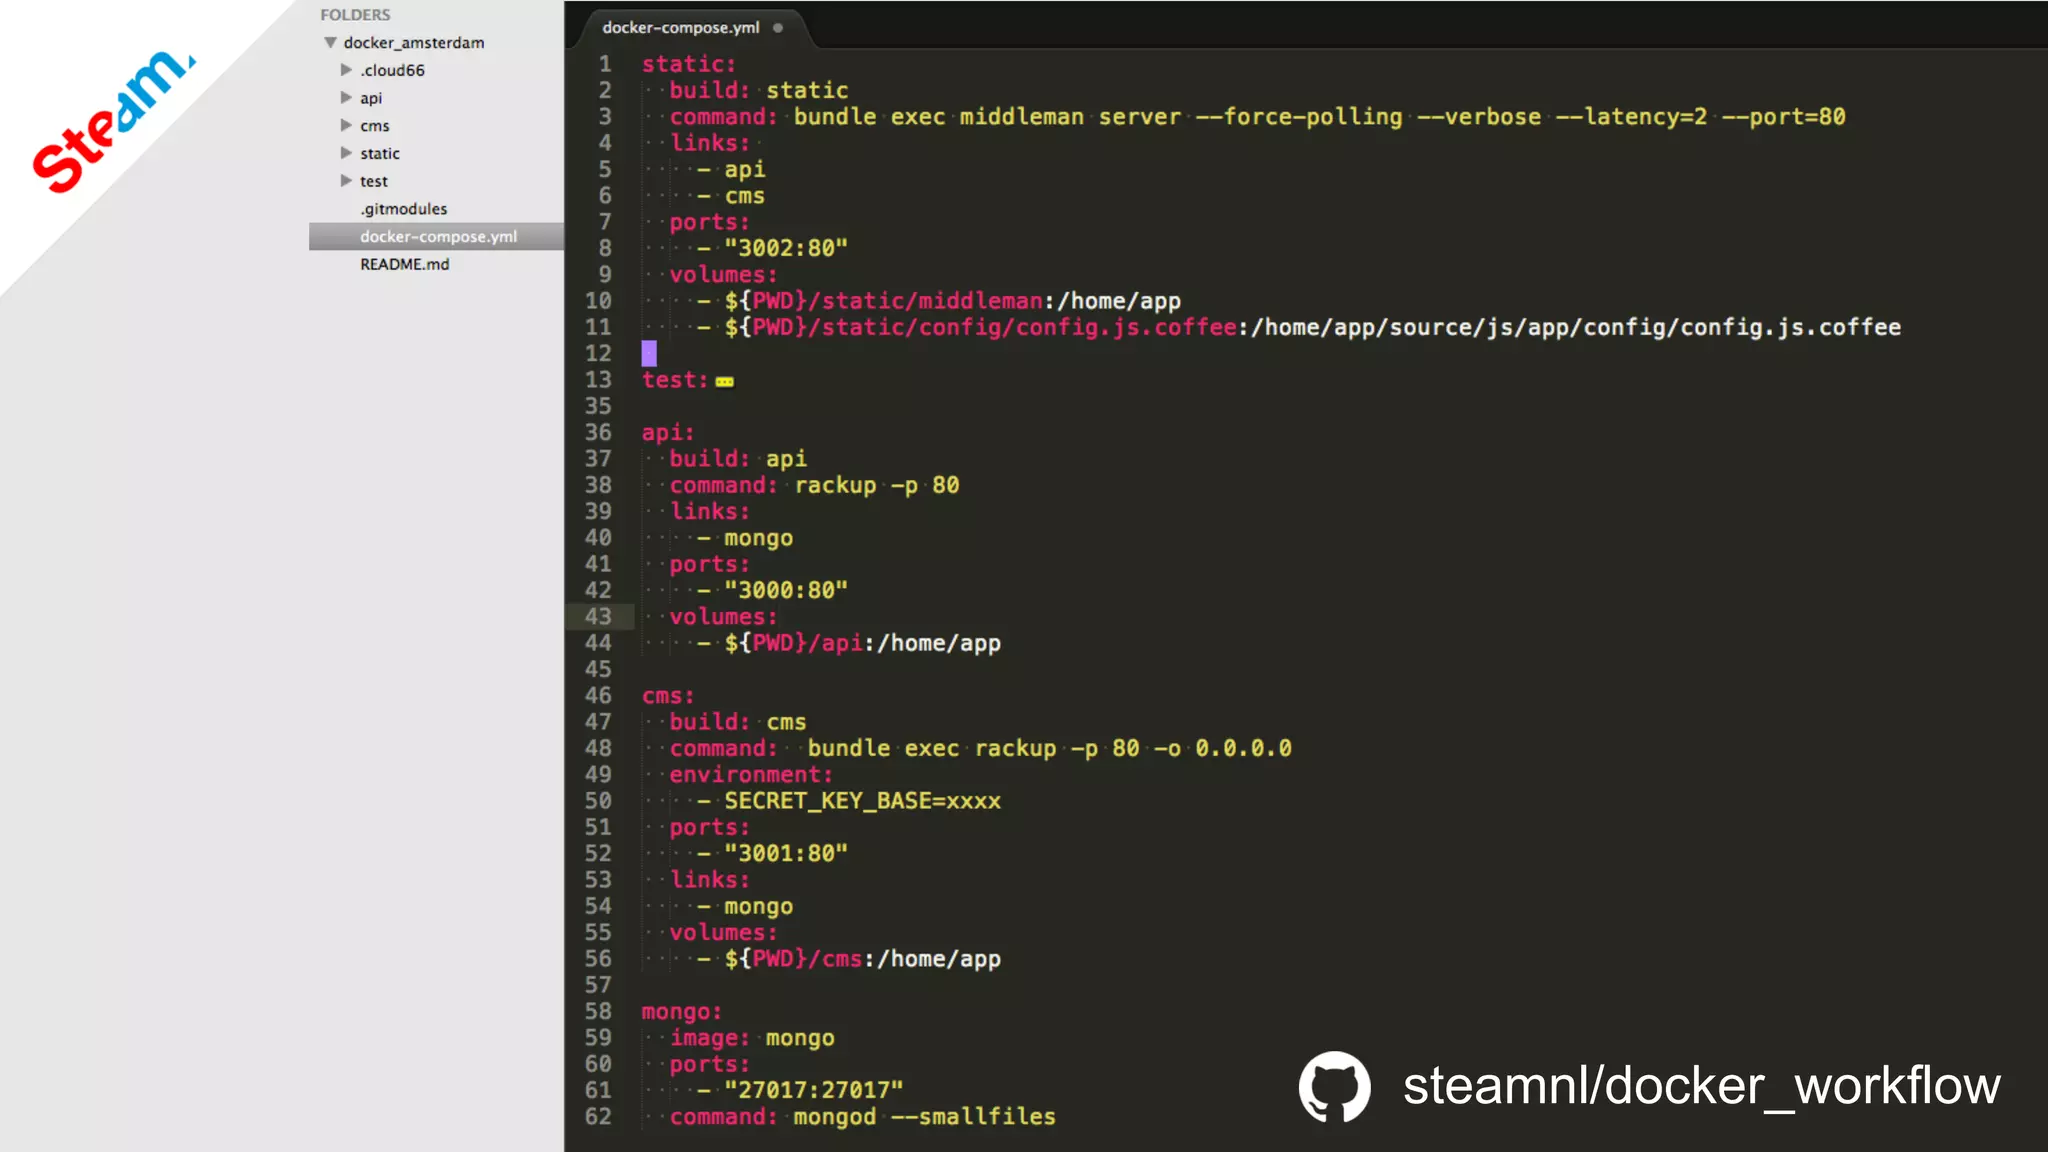Click the GitHub octocat logo
2048x1152 pixels.
click(x=1334, y=1086)
